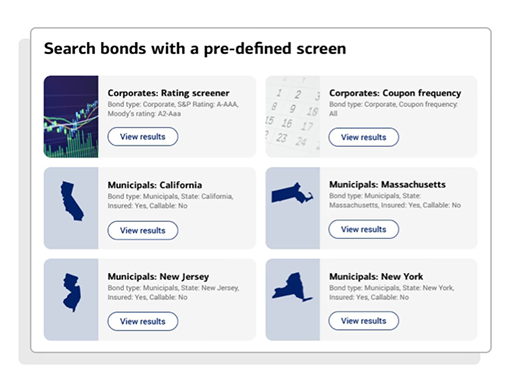View results for Municipals: Massachusetts
Viewport: 516px width, 386px height.
(x=364, y=229)
